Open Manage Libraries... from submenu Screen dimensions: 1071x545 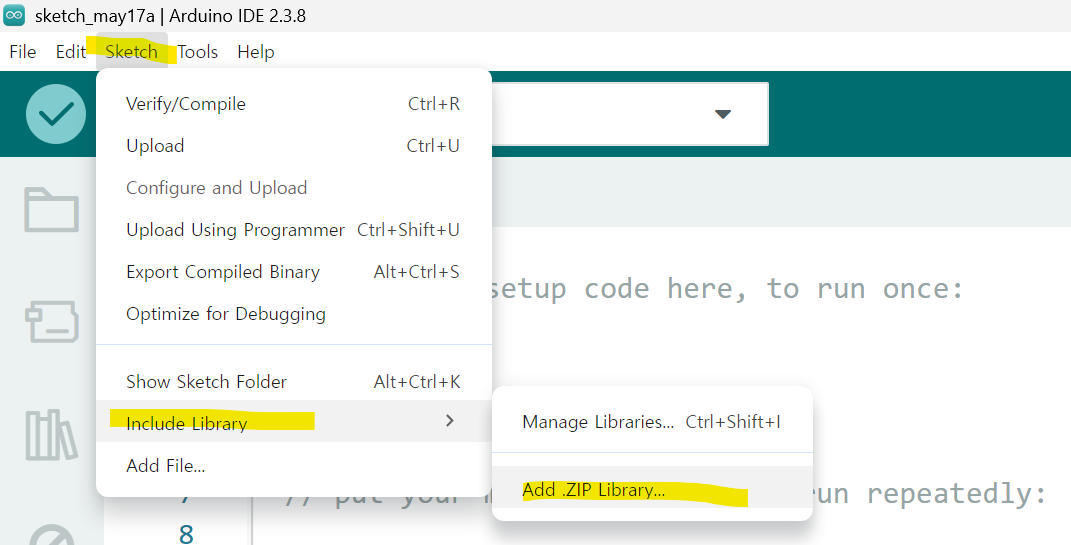[x=652, y=422]
